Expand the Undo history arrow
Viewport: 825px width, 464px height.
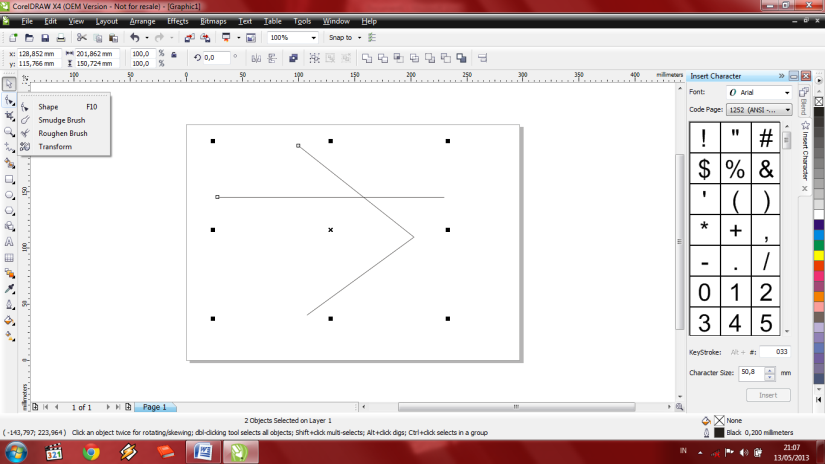click(147, 38)
